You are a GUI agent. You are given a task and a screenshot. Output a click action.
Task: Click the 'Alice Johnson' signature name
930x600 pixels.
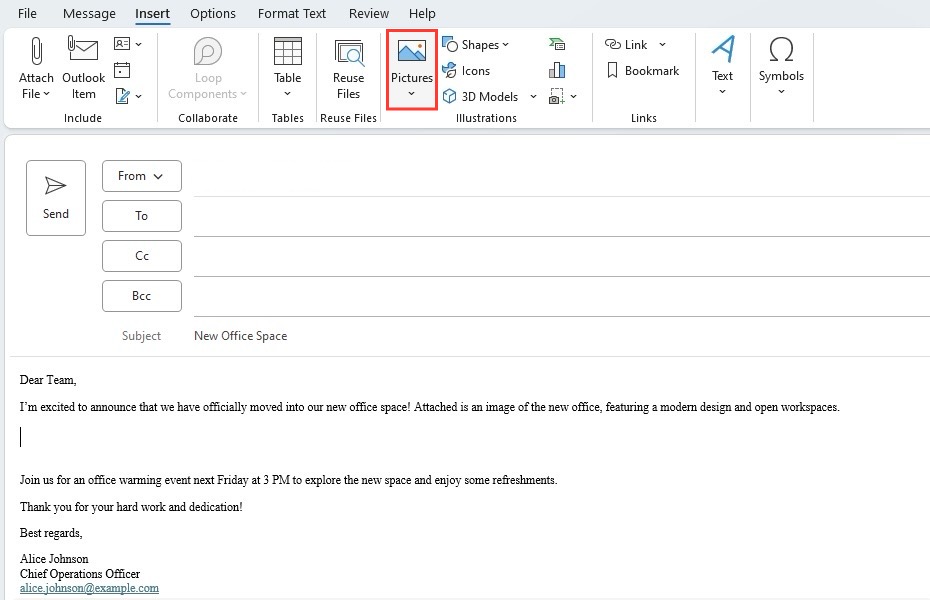pos(54,559)
